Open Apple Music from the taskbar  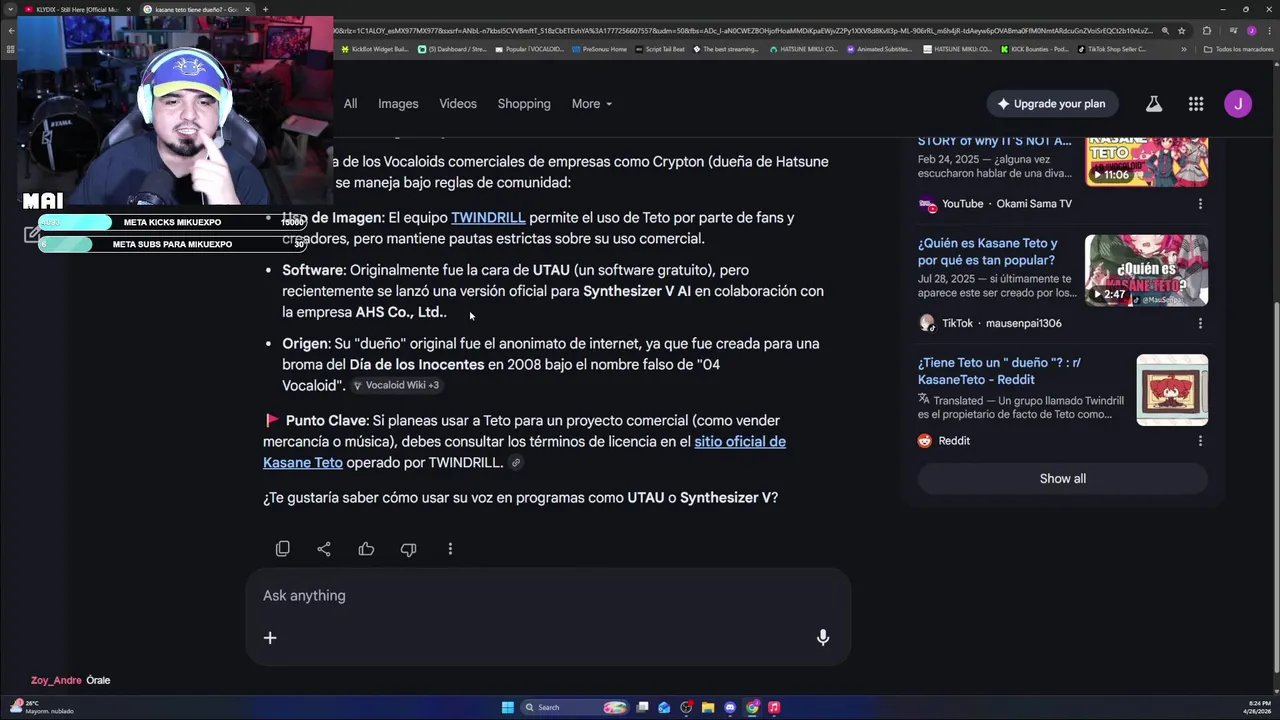click(774, 707)
